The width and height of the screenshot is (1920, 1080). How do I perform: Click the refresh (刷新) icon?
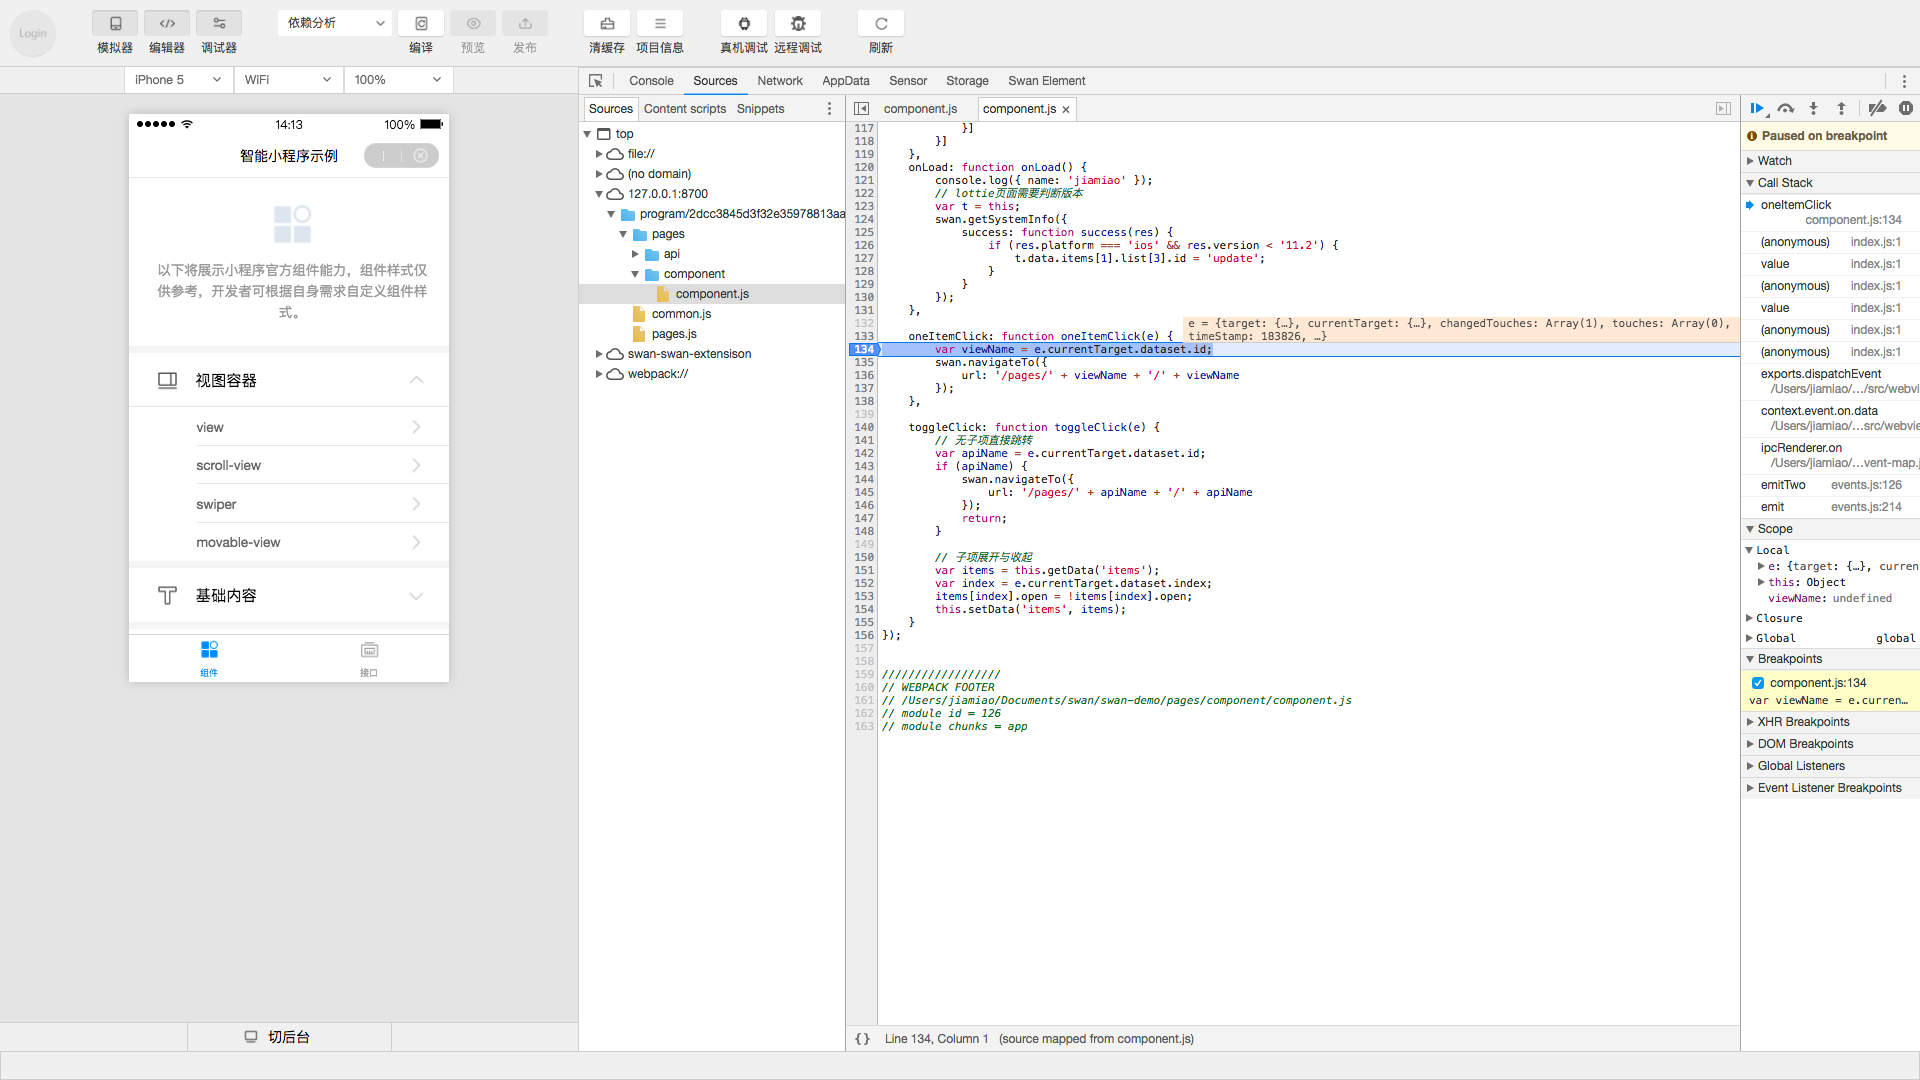pyautogui.click(x=881, y=24)
